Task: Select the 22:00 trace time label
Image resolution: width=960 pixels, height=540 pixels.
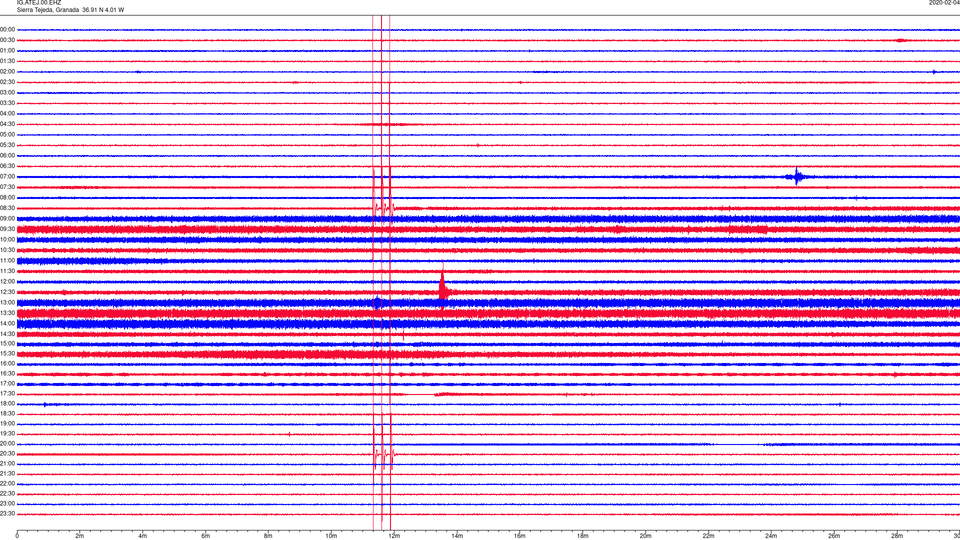Action: [8, 484]
